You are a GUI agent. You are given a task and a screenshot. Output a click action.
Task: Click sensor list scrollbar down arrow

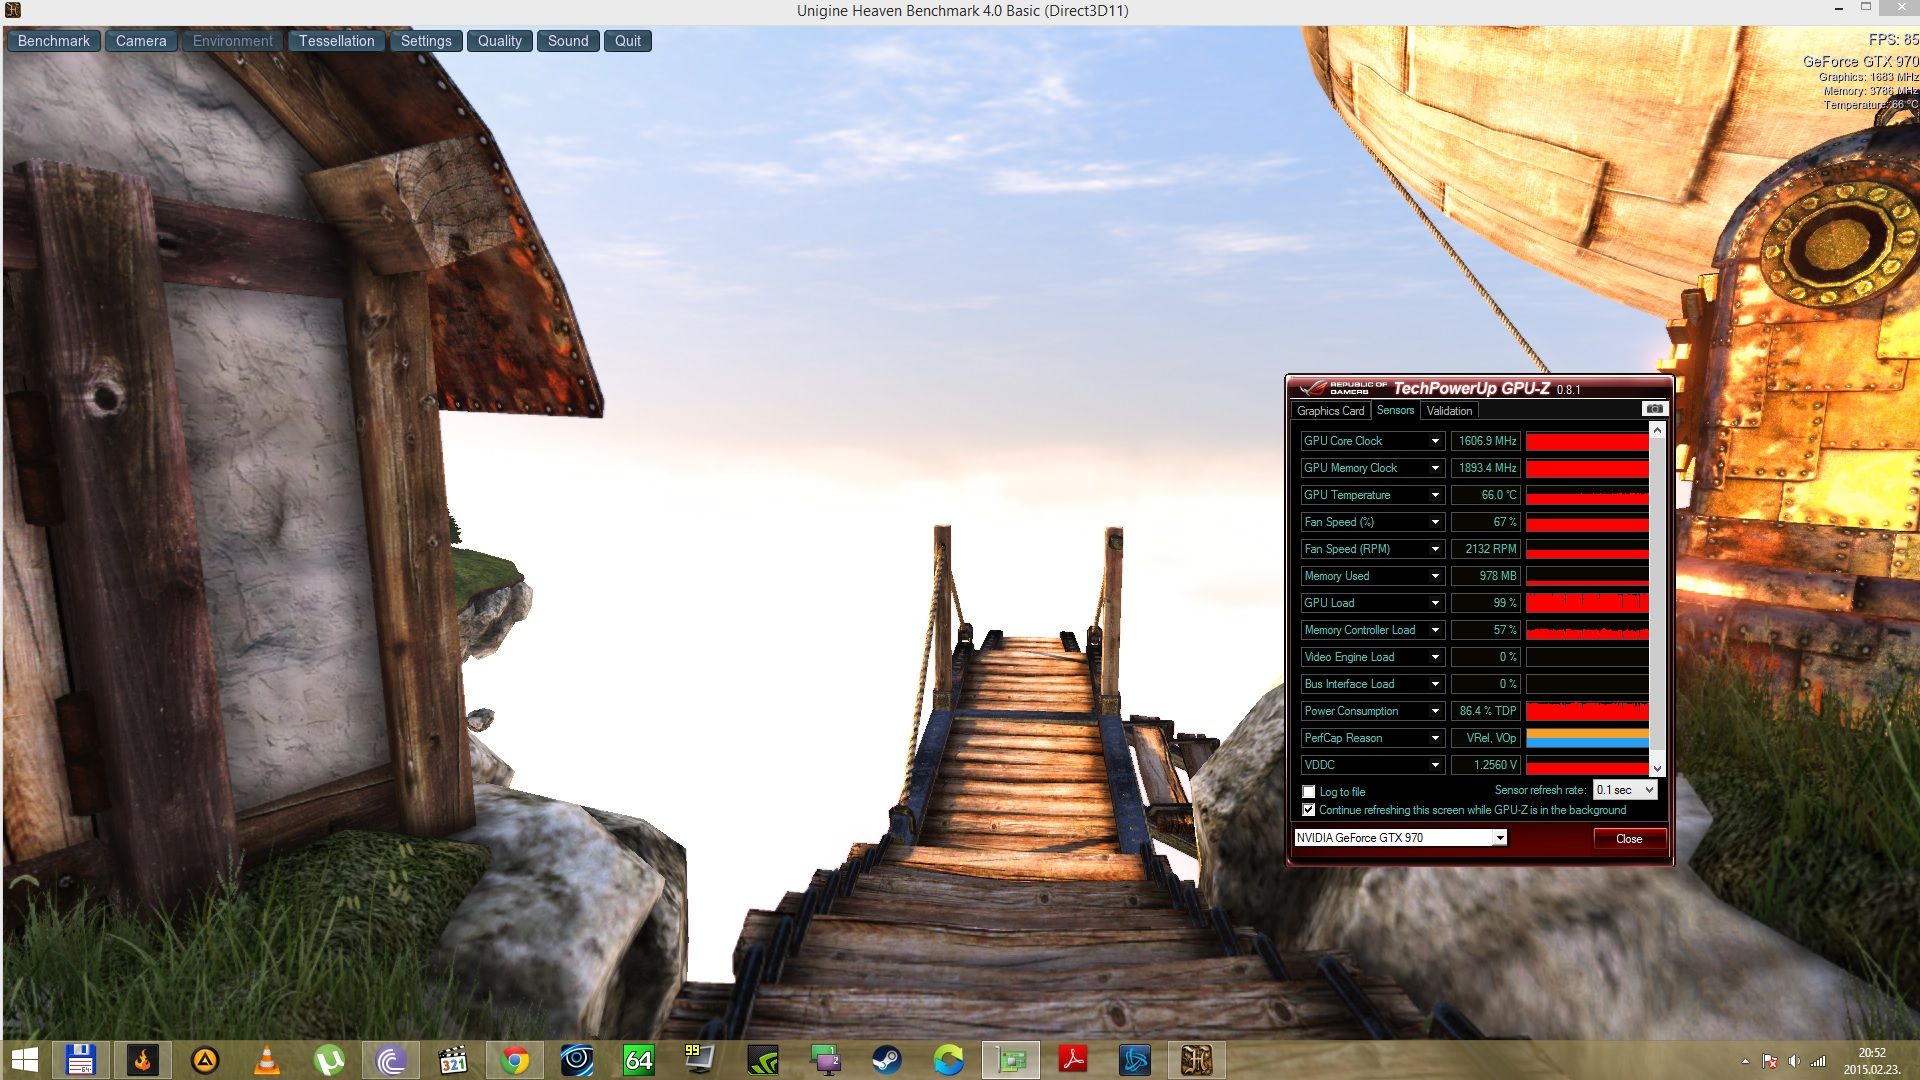pyautogui.click(x=1657, y=768)
